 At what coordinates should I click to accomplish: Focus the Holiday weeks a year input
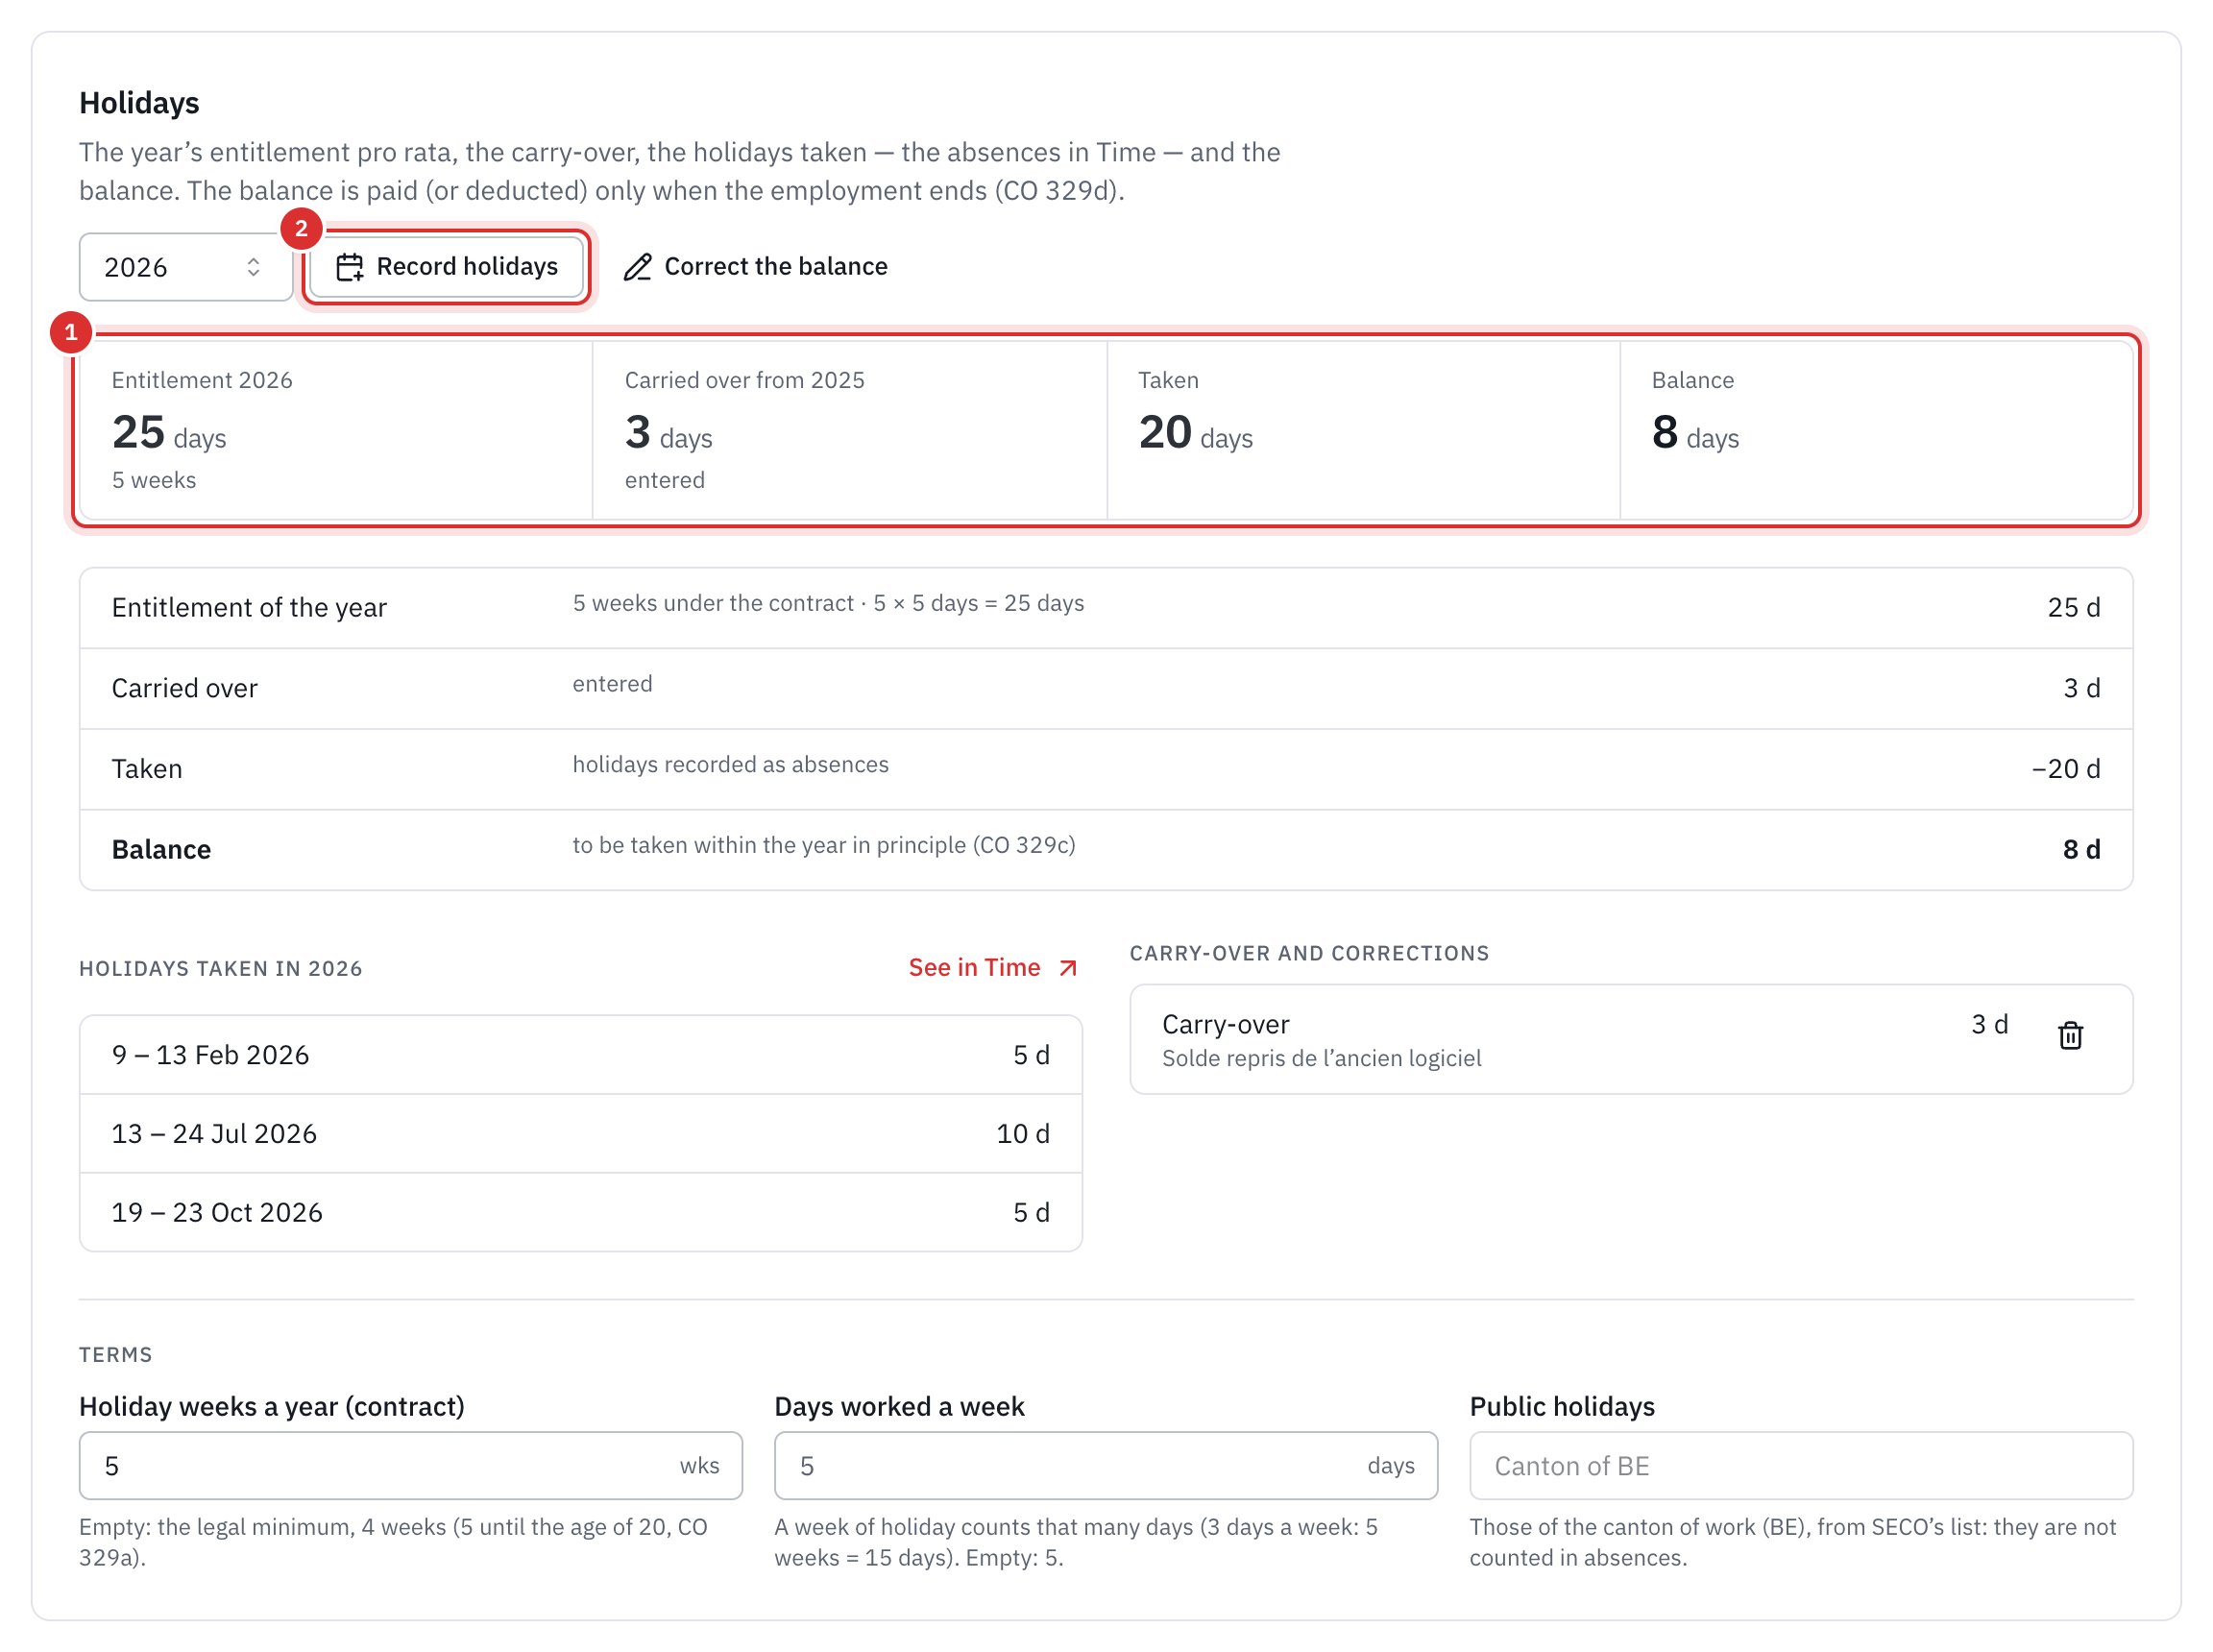tap(410, 1465)
